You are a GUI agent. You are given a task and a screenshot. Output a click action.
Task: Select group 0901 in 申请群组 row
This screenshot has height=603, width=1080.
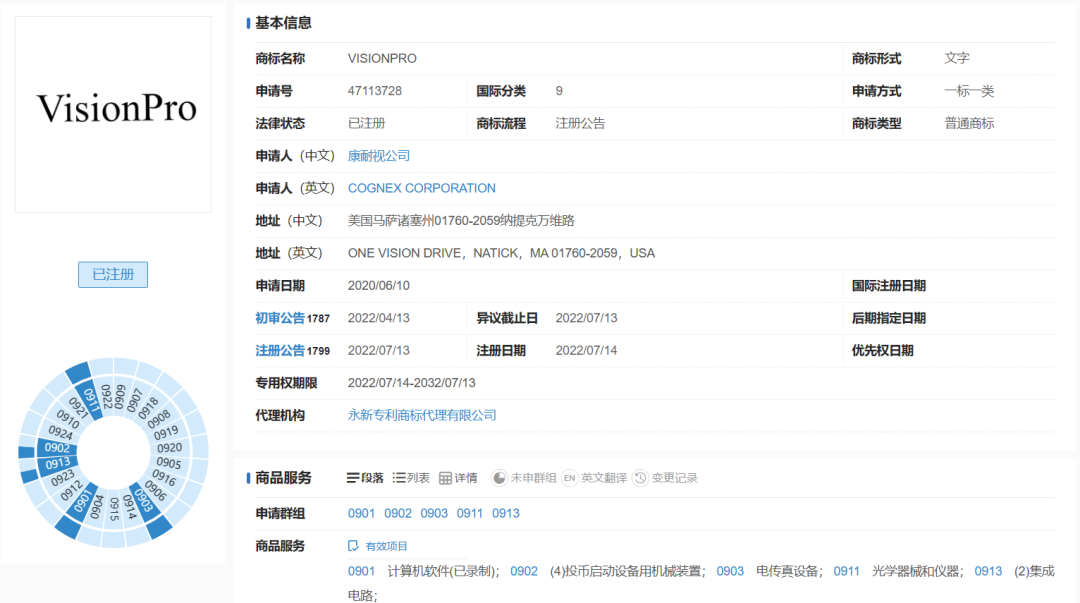(x=361, y=513)
